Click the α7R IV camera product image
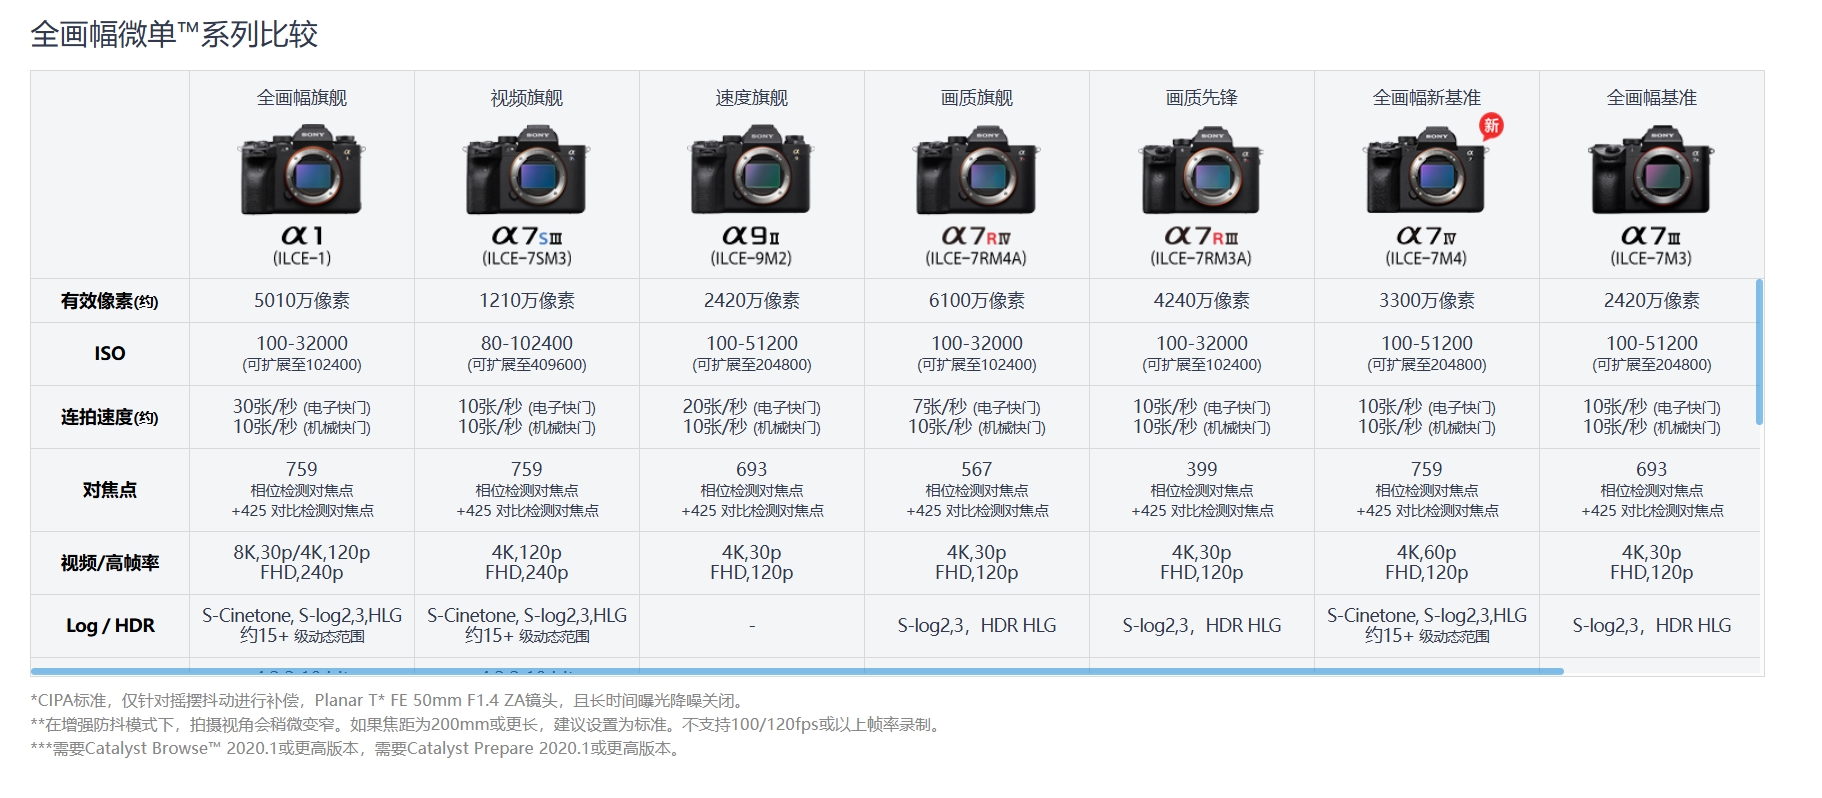Screen dimensions: 1822x798 [x=976, y=170]
